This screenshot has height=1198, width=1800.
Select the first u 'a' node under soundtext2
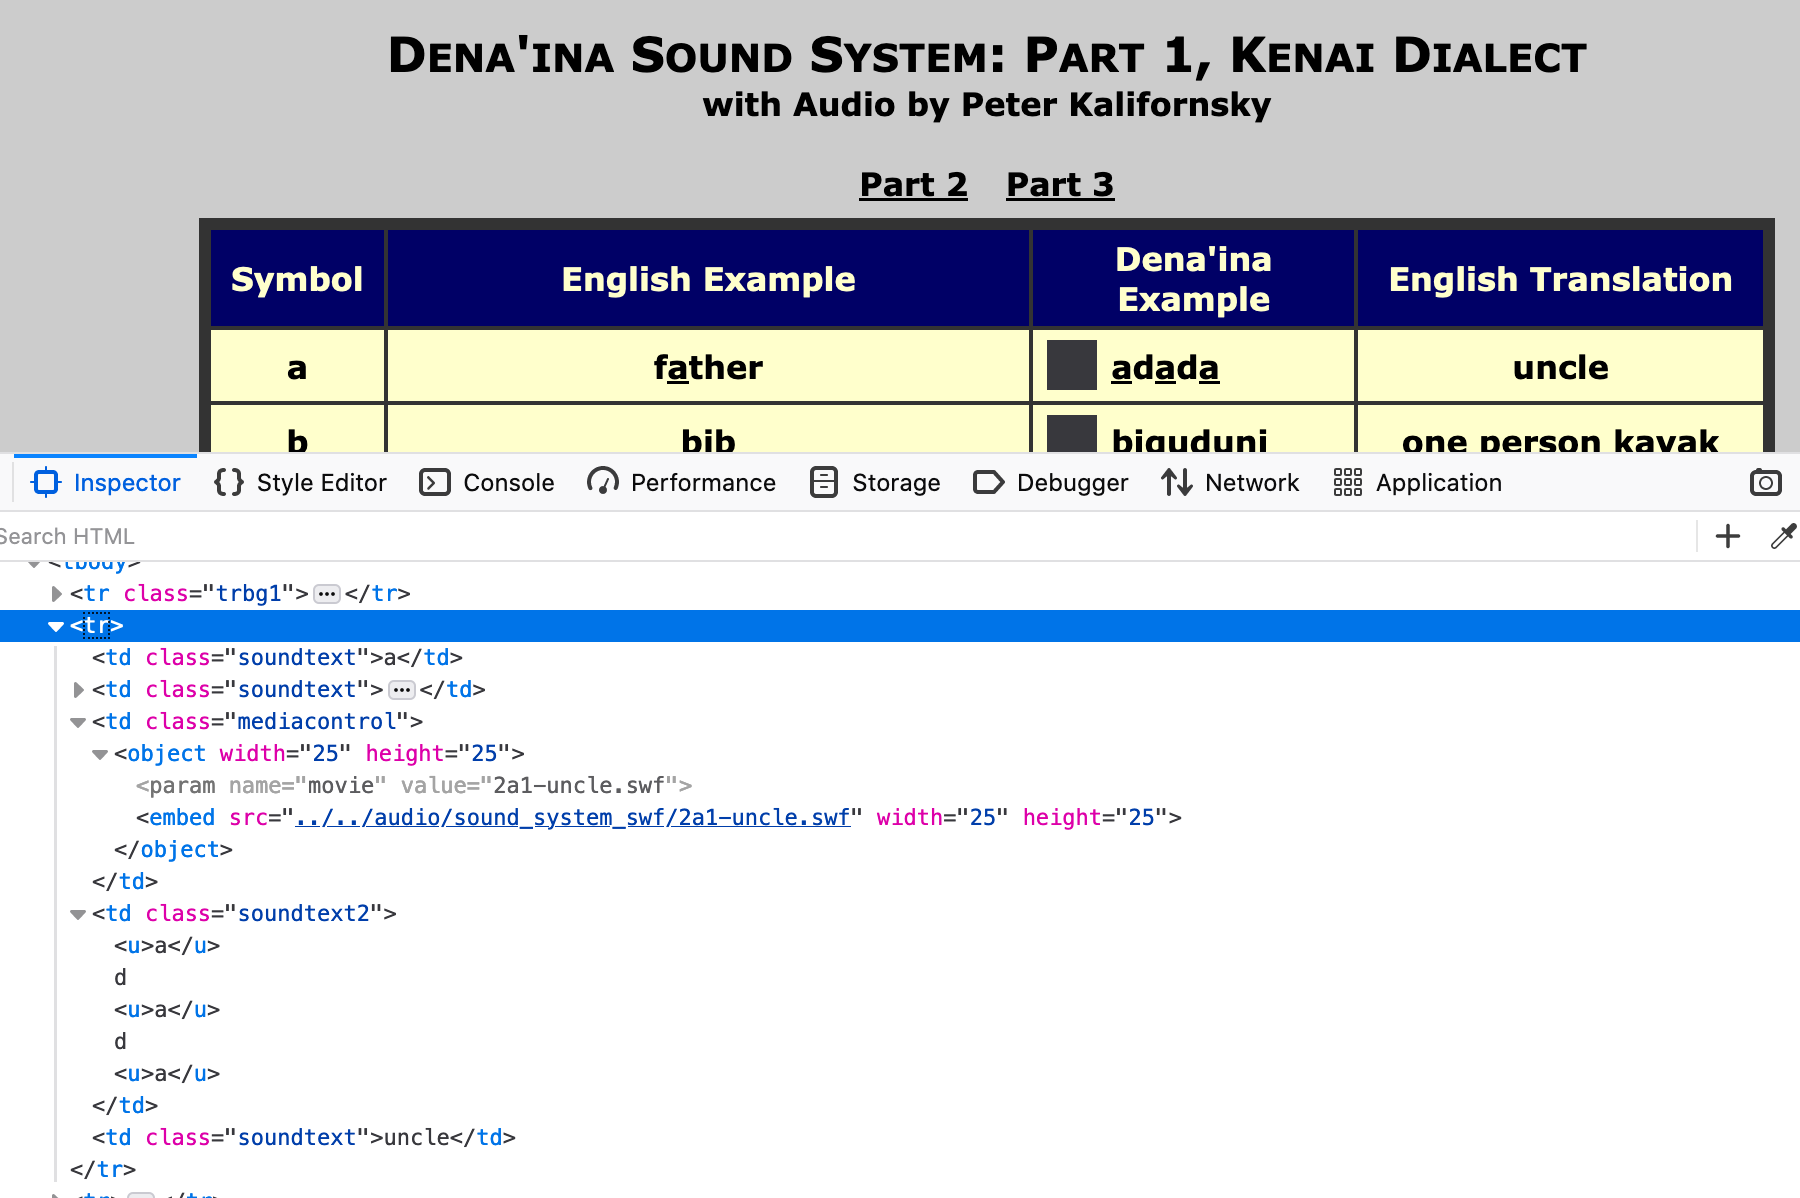pos(167,946)
